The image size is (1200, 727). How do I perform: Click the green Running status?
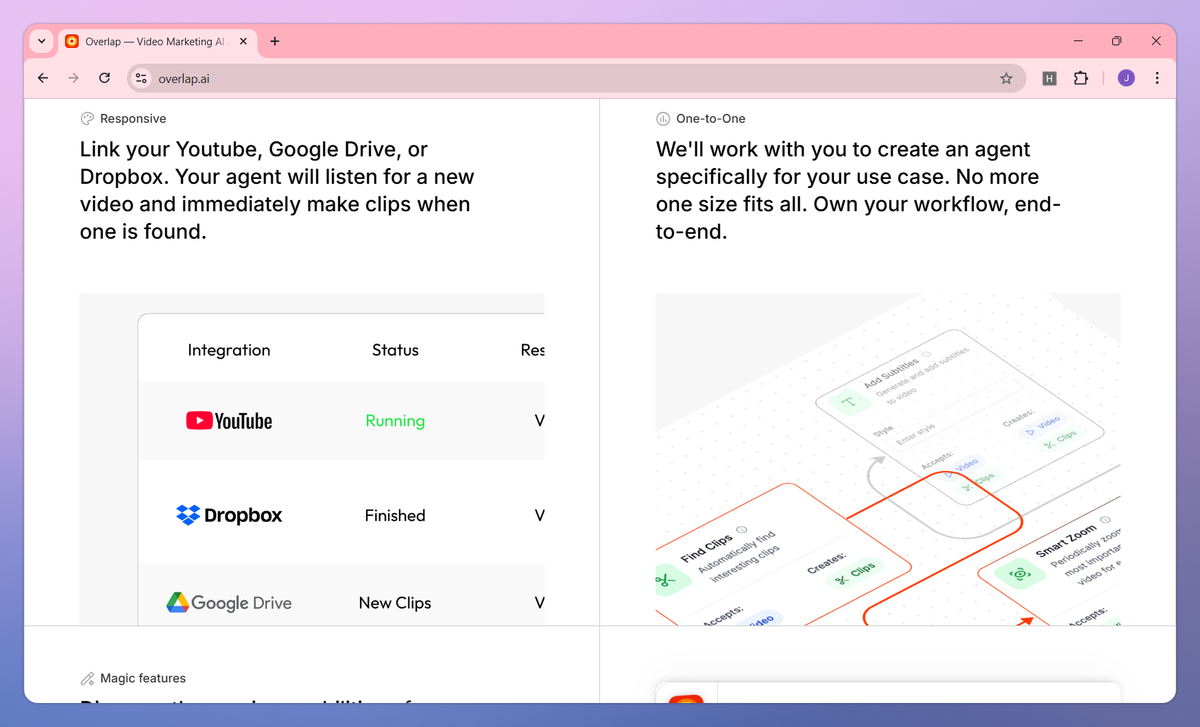tap(395, 421)
